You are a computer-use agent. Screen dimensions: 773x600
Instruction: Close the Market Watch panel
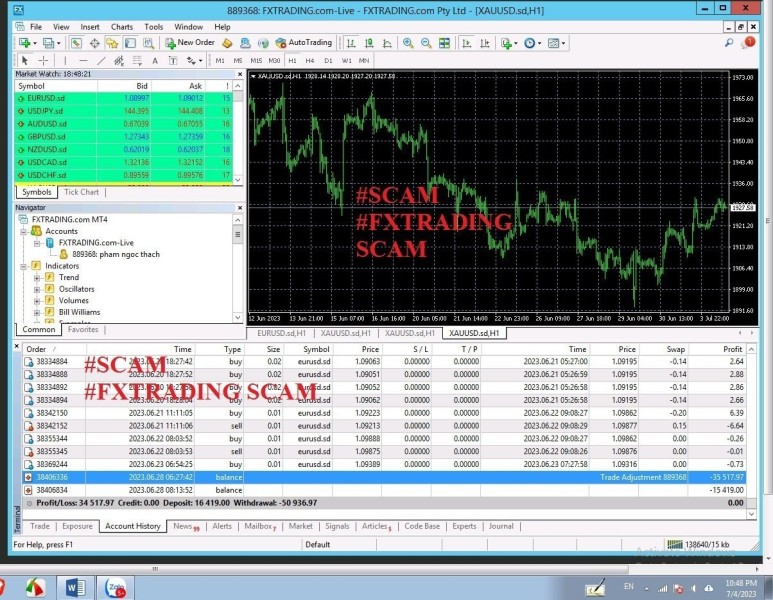pos(240,74)
